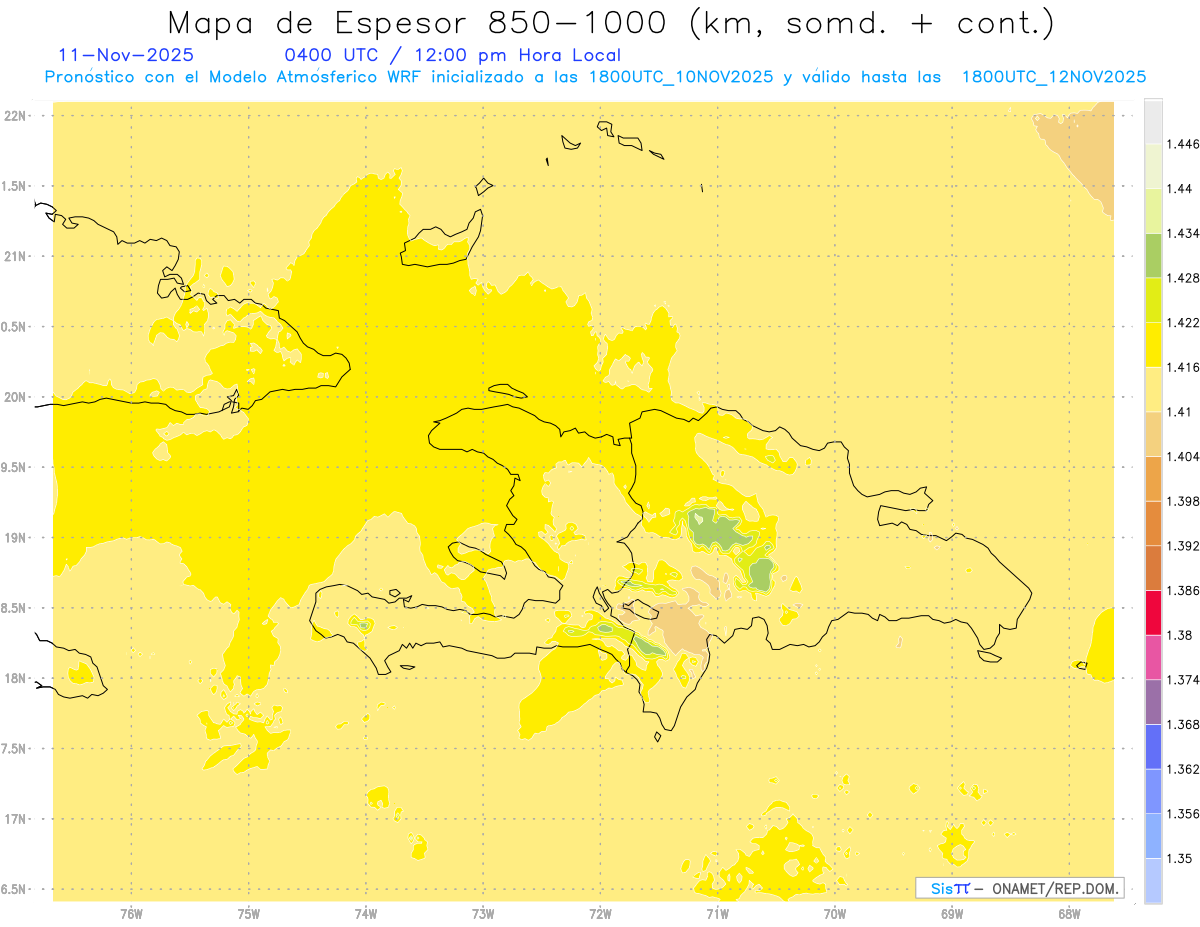Click colorbar value 1.362
Screen dimensions: 1200x927
(x=1183, y=769)
